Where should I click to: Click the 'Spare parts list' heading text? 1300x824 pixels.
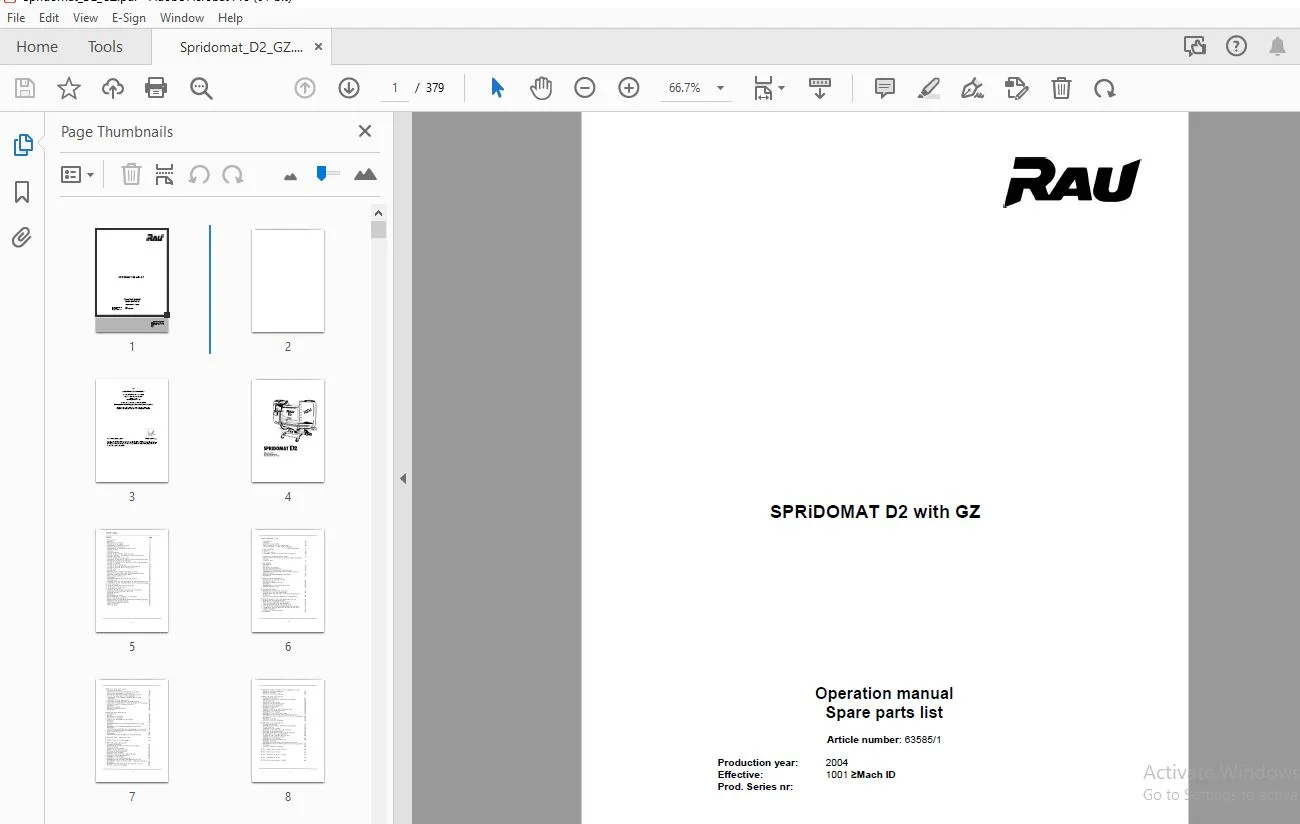tap(884, 712)
